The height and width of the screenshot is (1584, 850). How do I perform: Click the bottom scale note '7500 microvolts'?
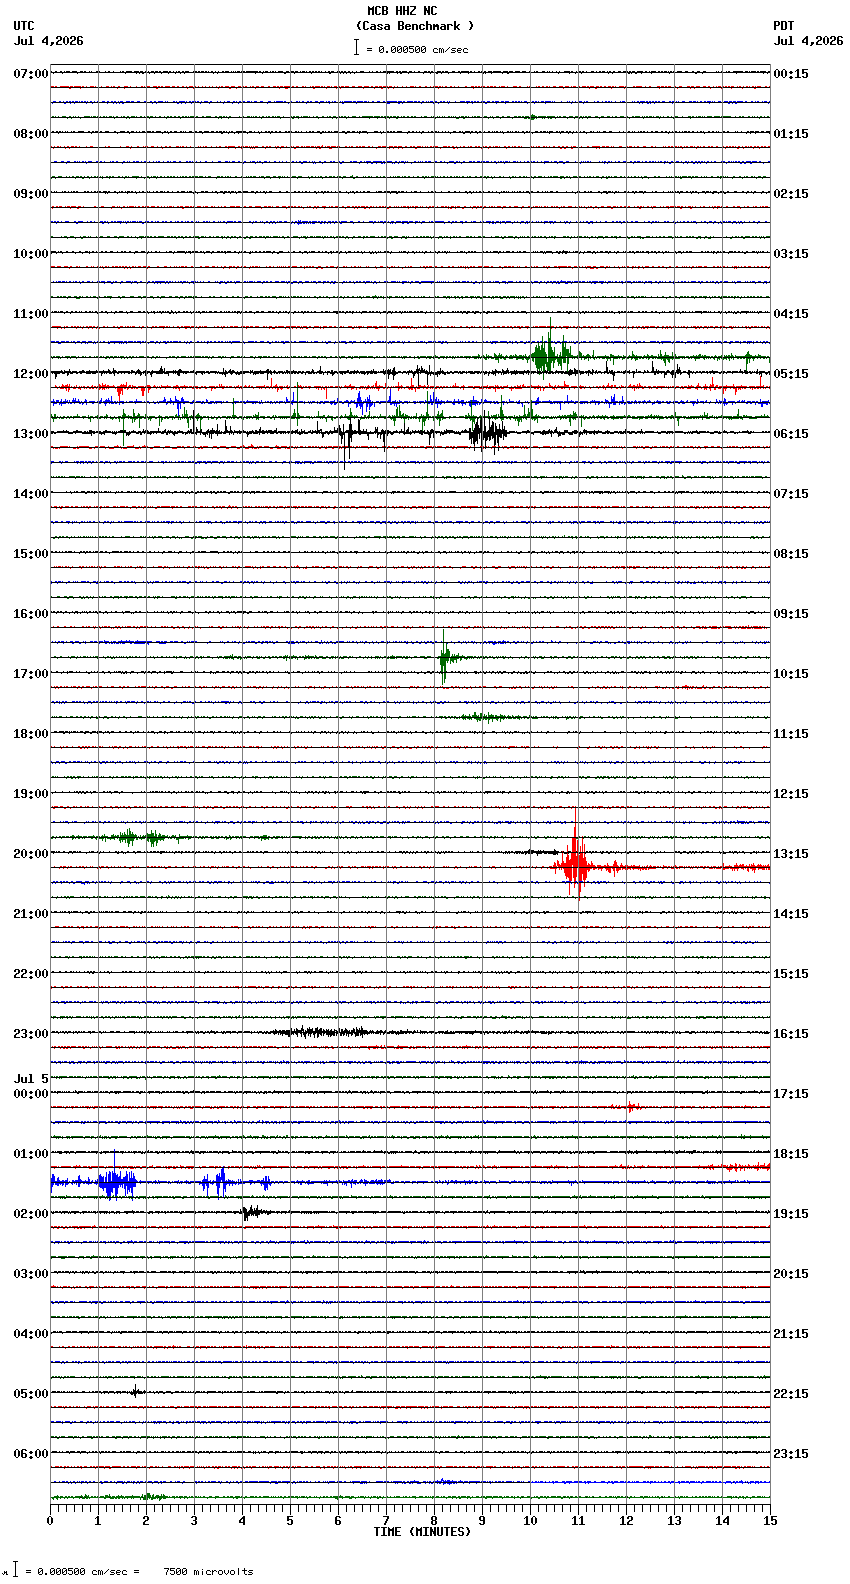(x=208, y=1572)
